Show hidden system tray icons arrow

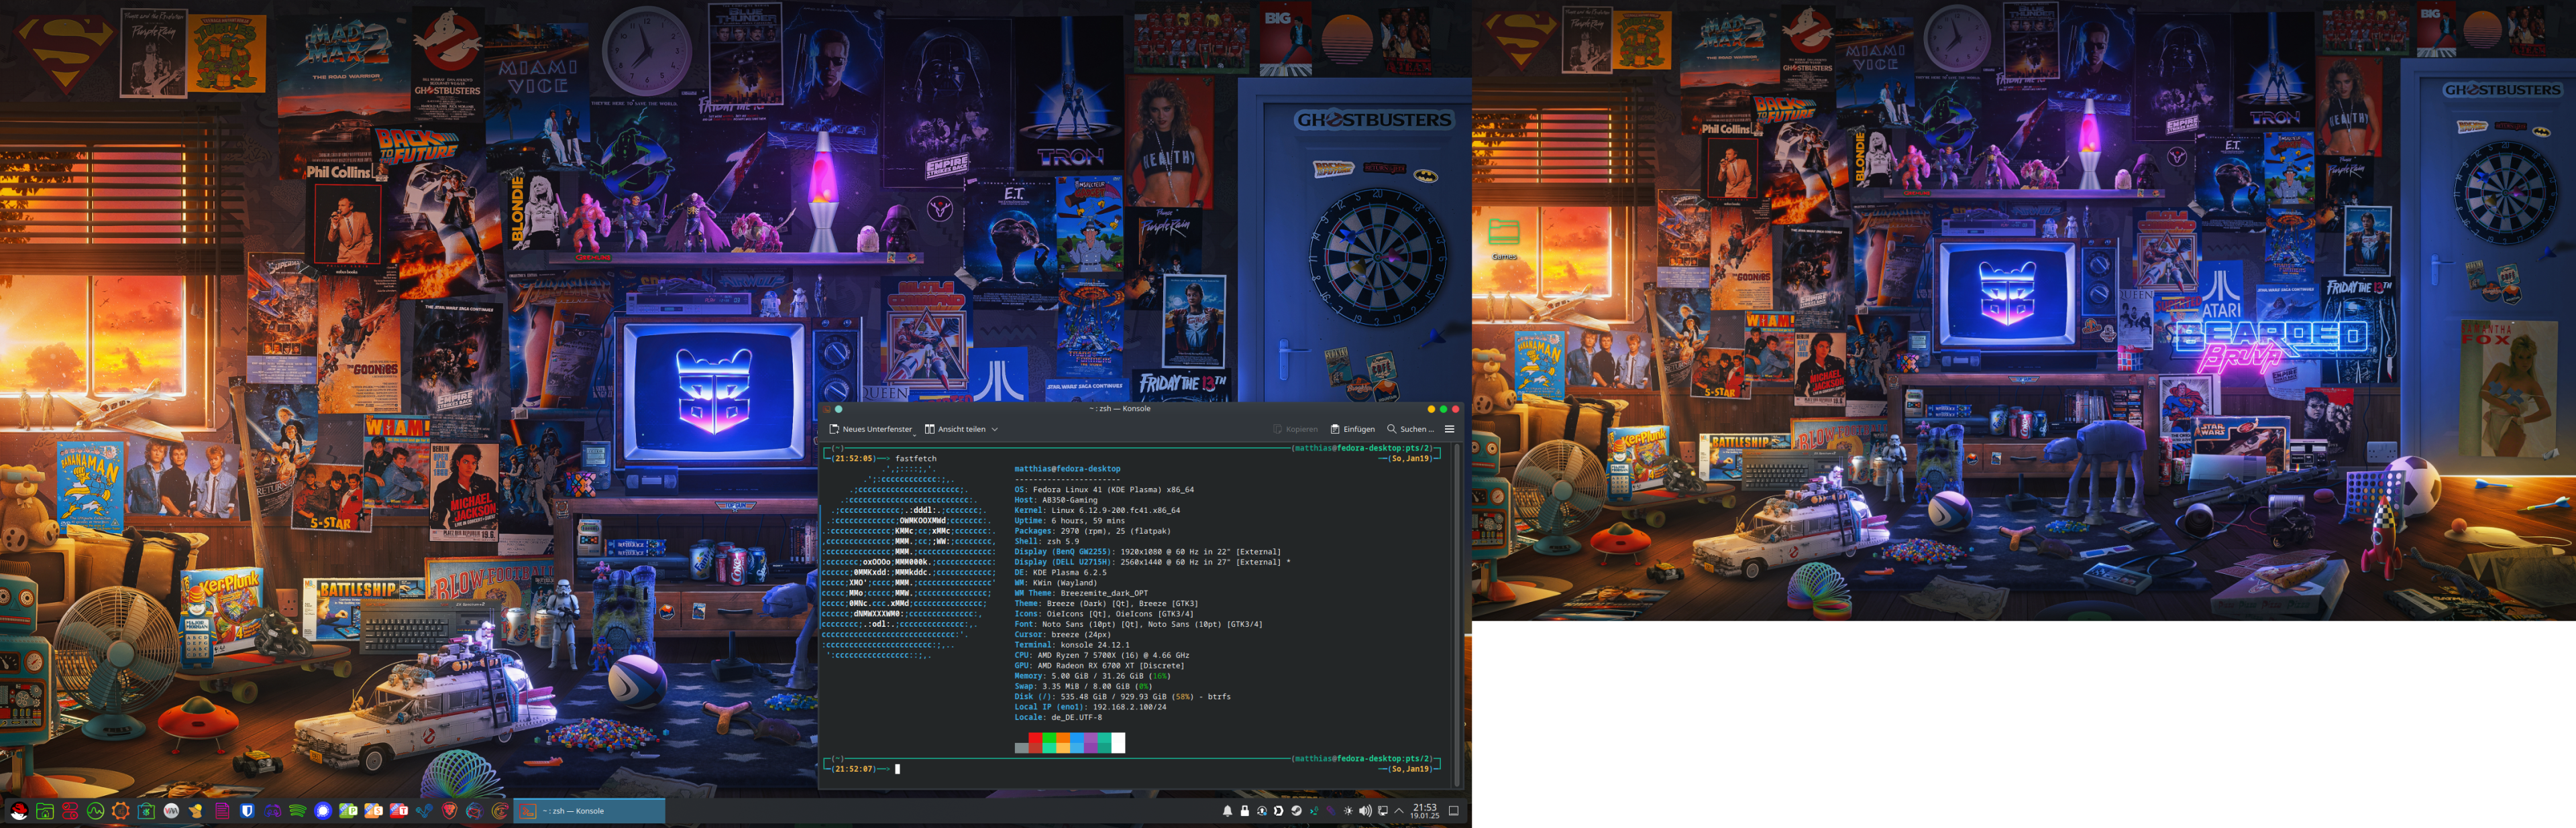coord(1399,811)
